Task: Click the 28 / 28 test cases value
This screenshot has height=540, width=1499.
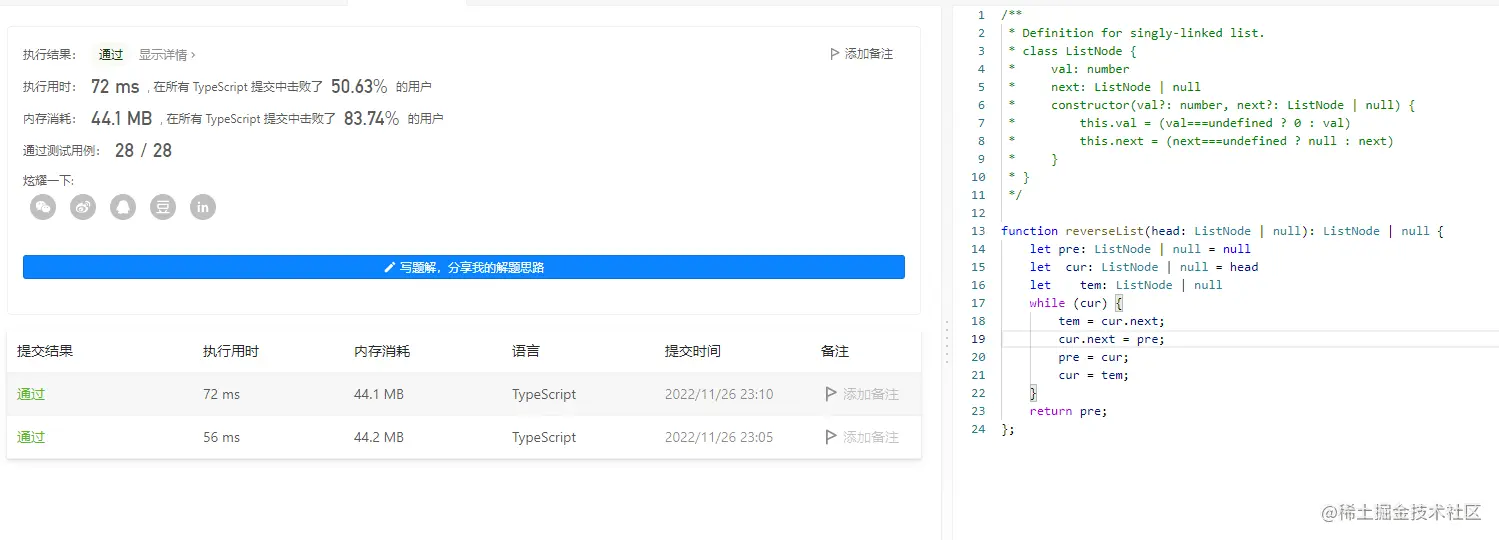Action: pos(143,150)
